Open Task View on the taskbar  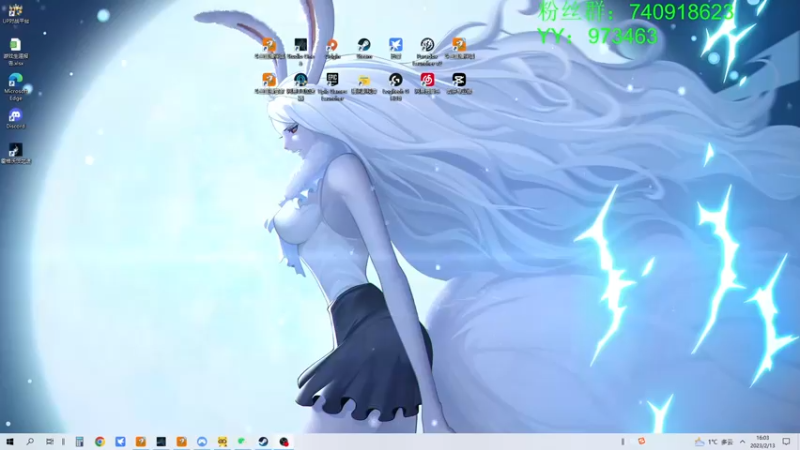tap(49, 442)
